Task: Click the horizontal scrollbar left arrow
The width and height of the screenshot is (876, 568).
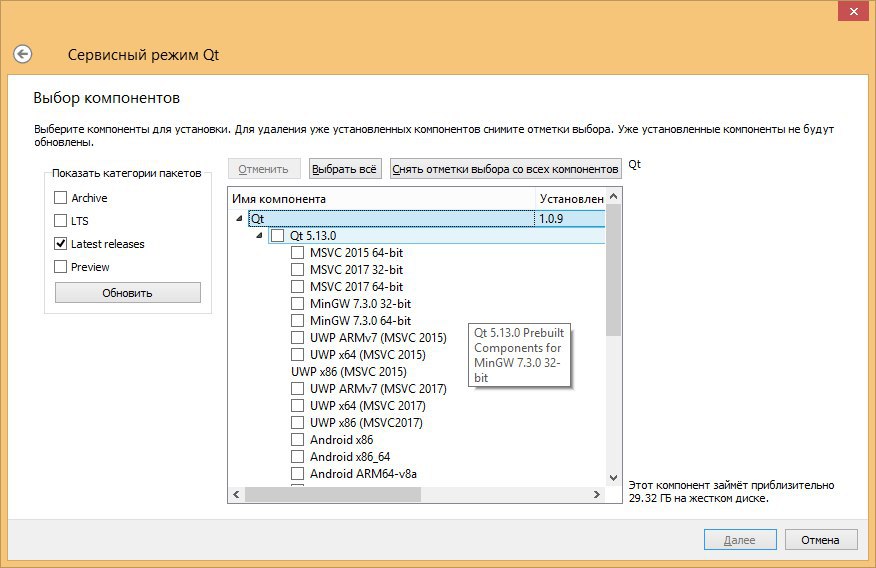Action: point(236,494)
